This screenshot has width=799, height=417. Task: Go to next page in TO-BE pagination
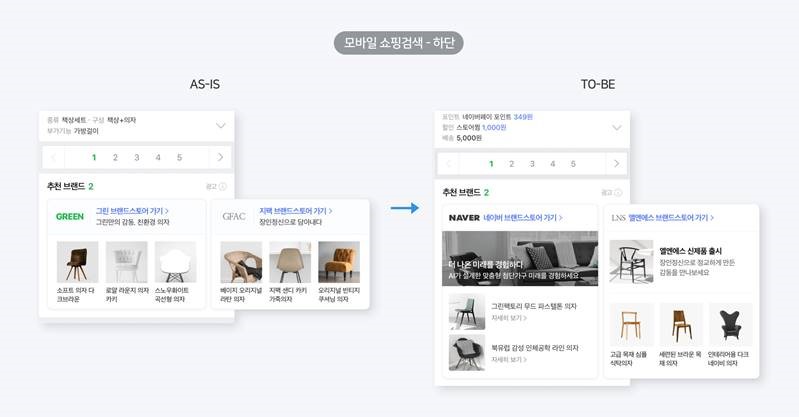617,164
